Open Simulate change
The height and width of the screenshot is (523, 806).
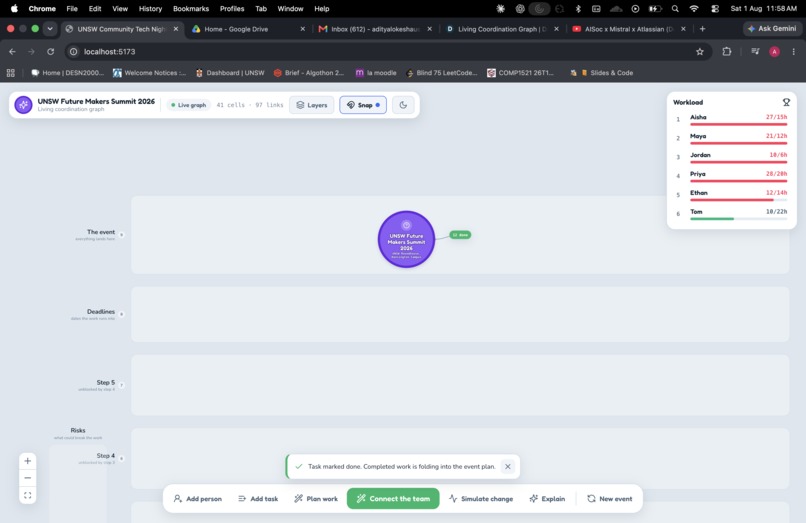tap(481, 499)
